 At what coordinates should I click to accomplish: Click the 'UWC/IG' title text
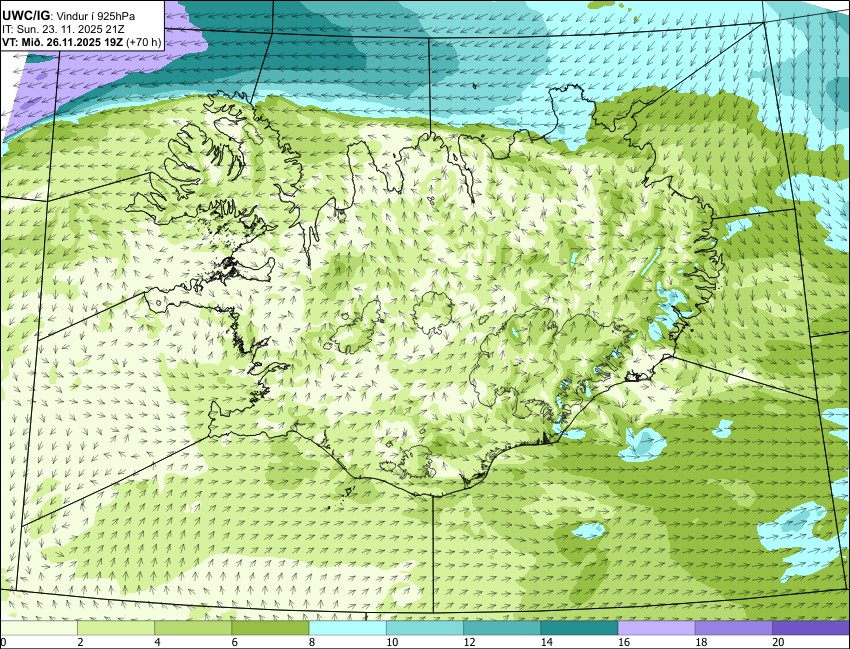[x=25, y=15]
